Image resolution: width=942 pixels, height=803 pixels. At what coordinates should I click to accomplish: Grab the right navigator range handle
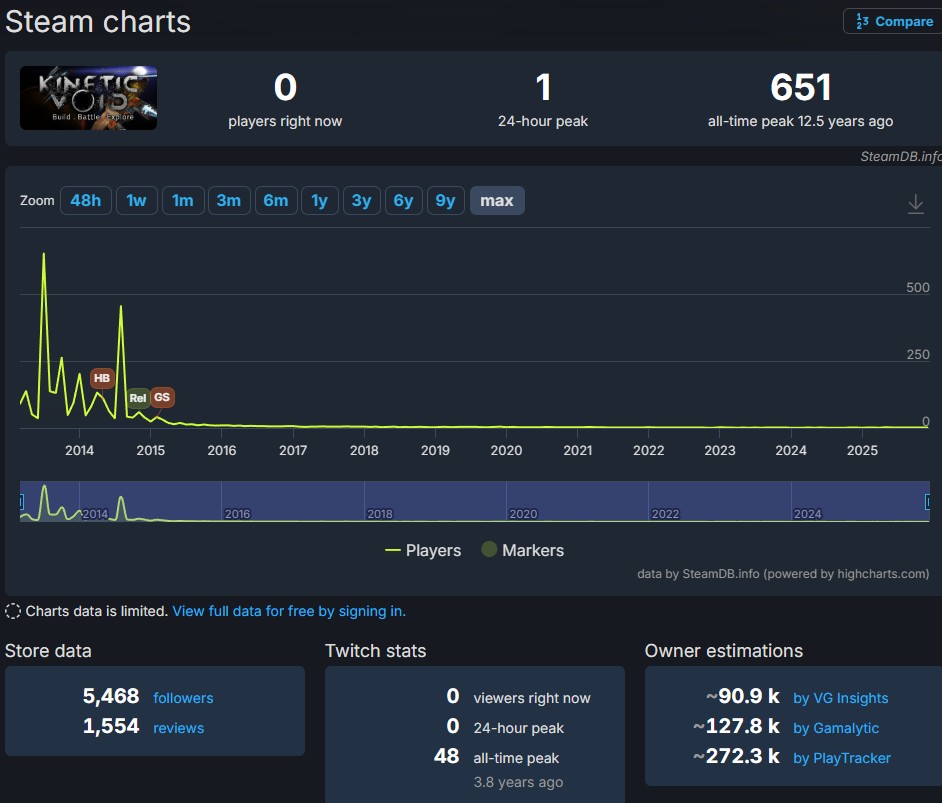[927, 501]
